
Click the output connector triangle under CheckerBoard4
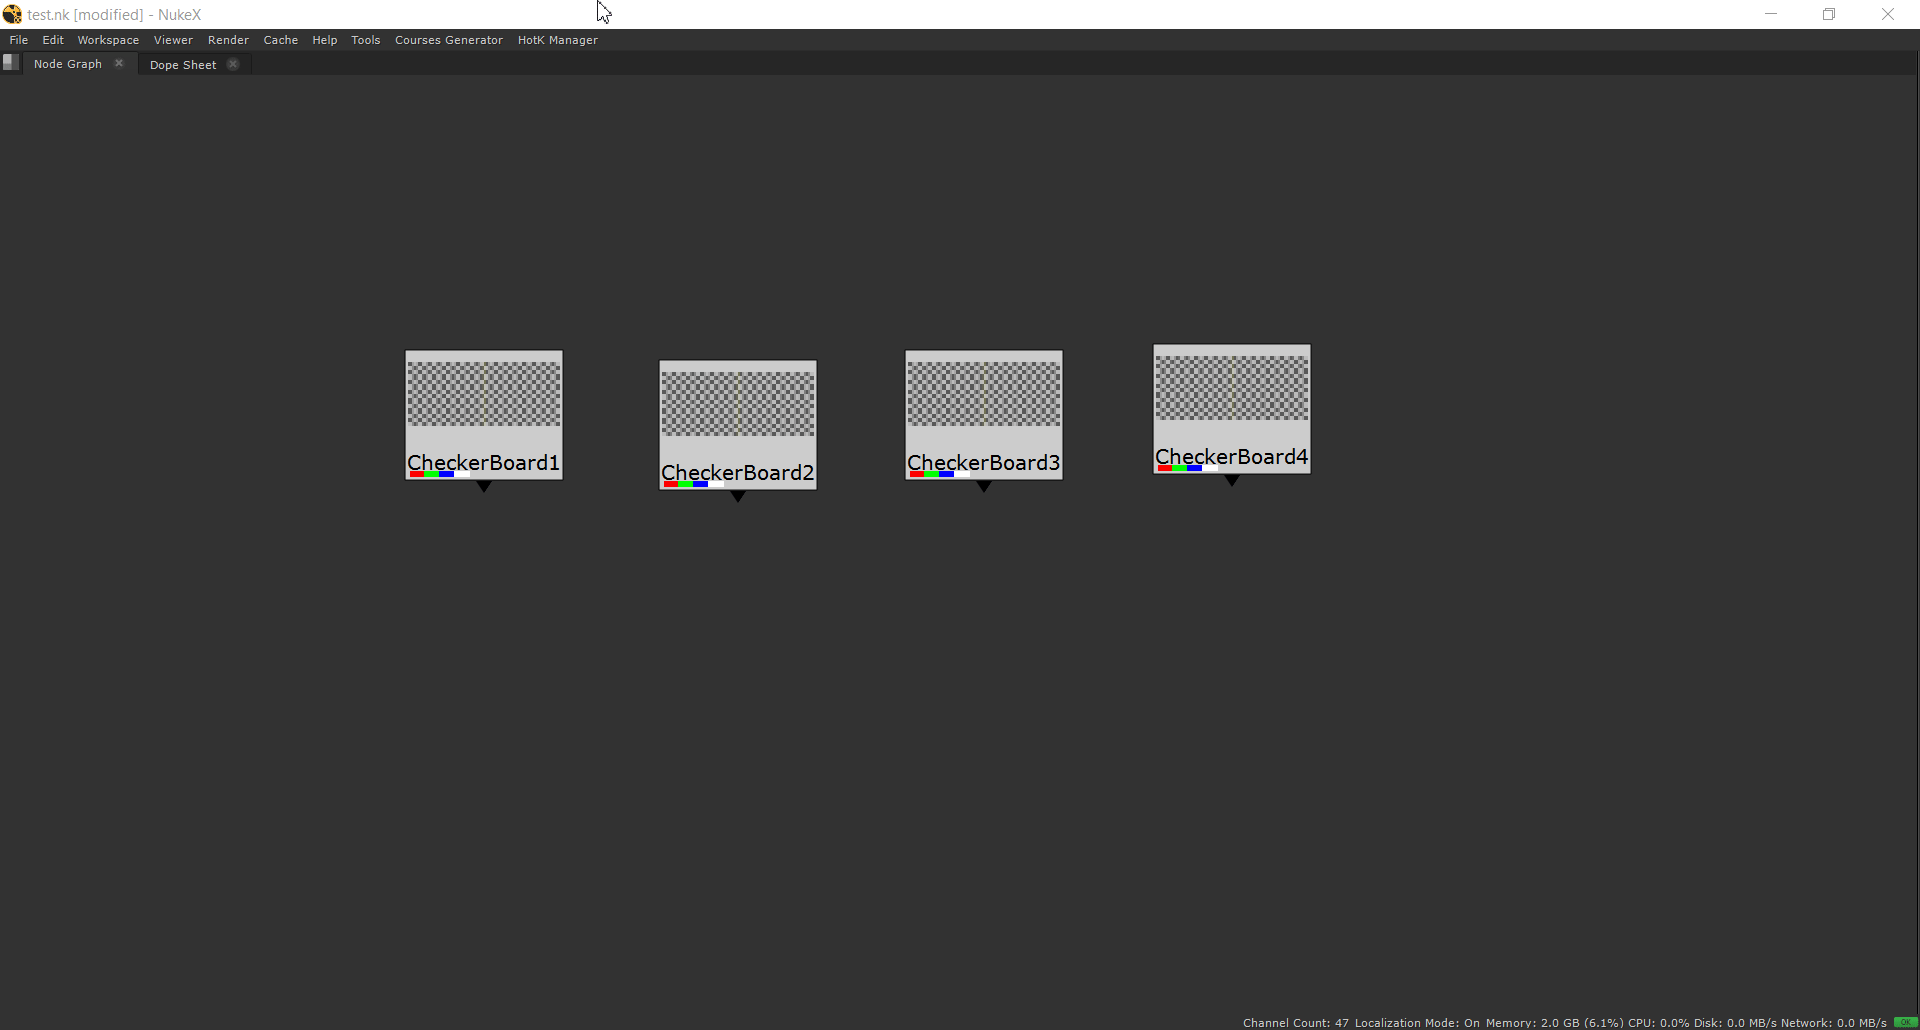[1231, 481]
